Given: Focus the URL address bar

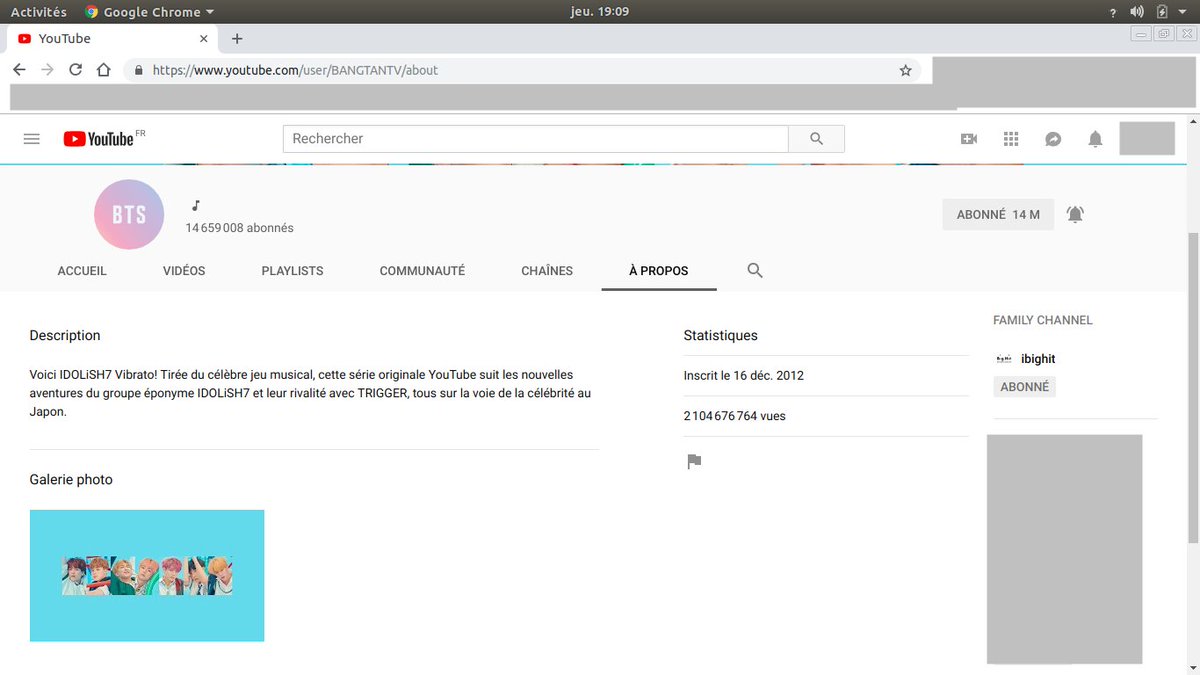Looking at the screenshot, I should coord(523,70).
